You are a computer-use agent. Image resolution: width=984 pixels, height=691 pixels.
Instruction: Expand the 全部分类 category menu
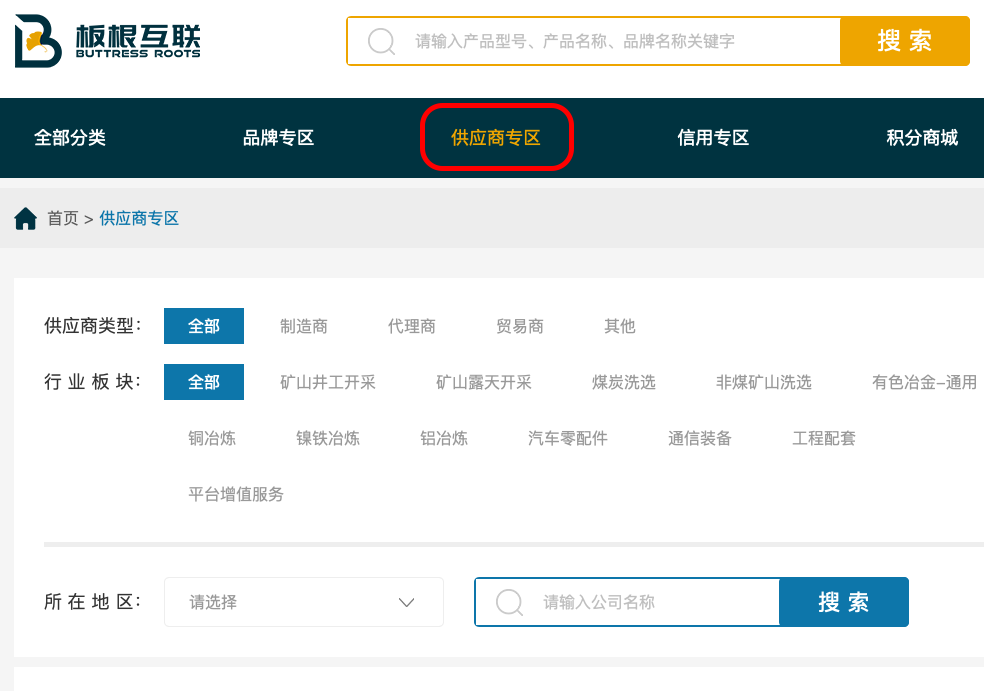[x=70, y=138]
